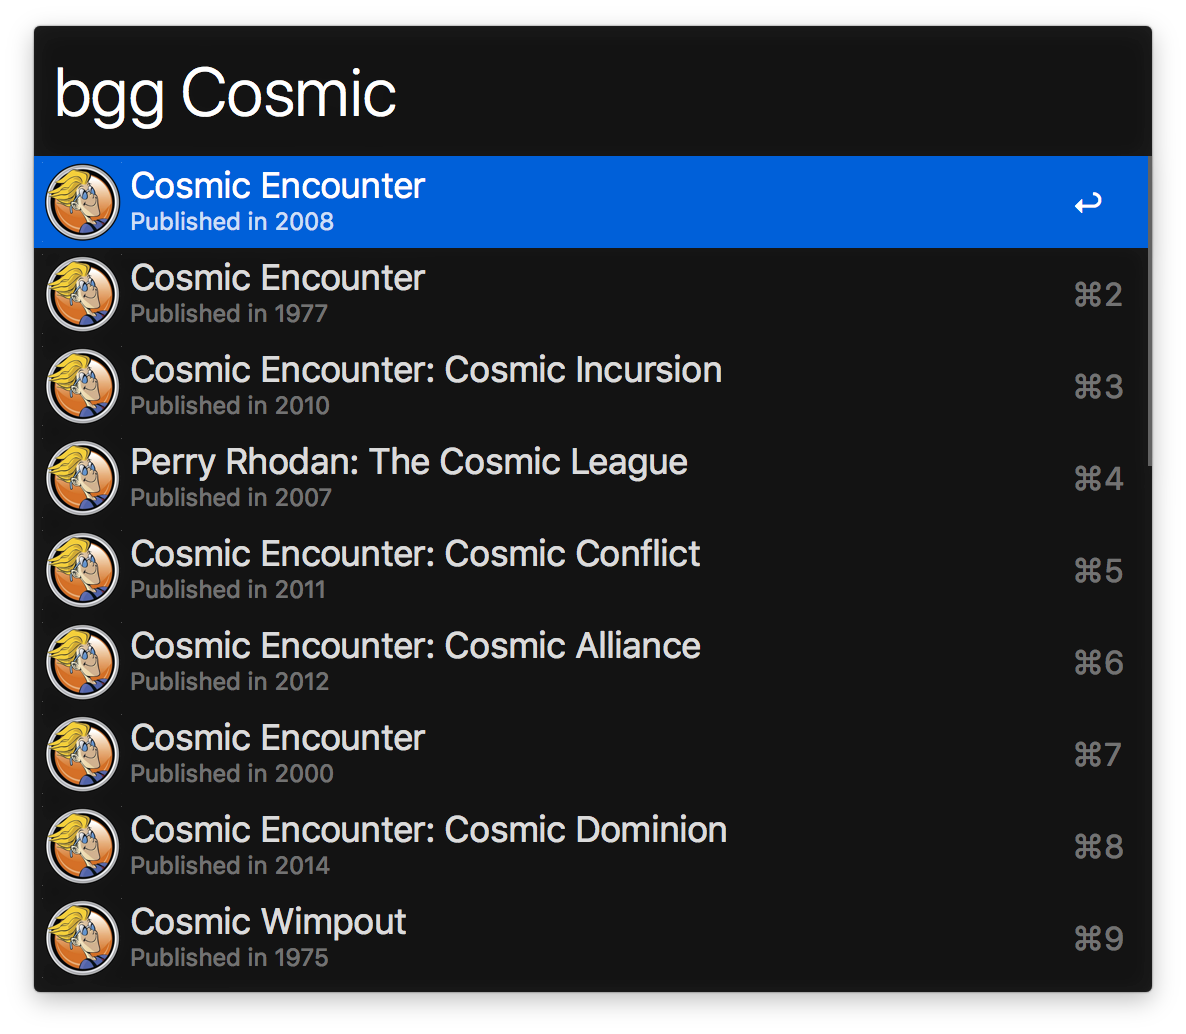
Task: Click the 'Published in 2011' subtitle
Action: click(228, 590)
